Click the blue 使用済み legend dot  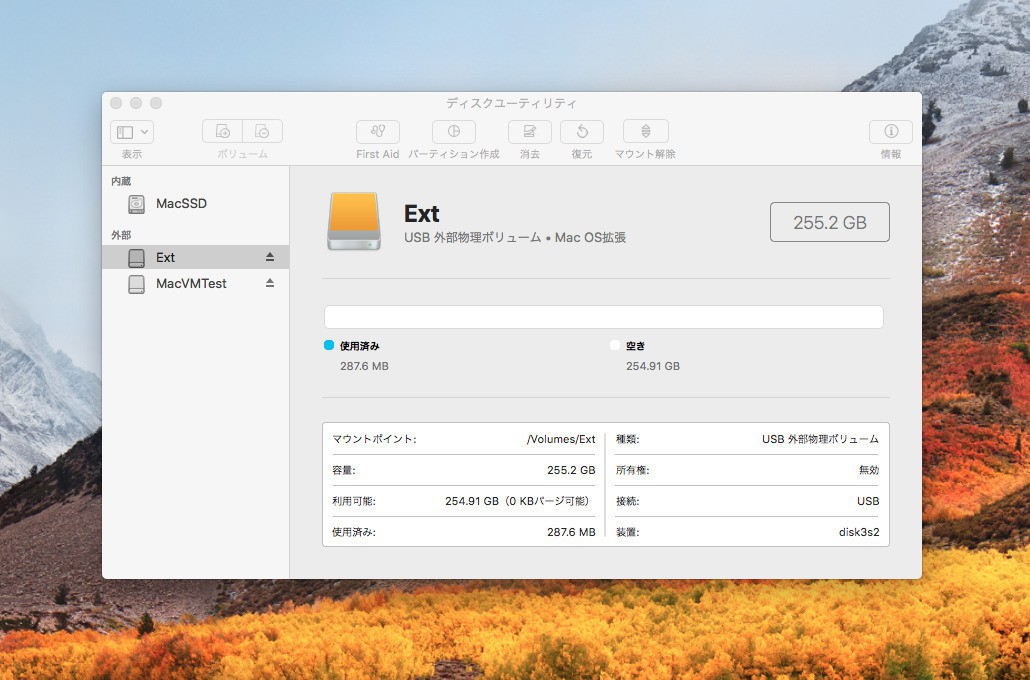coord(329,345)
